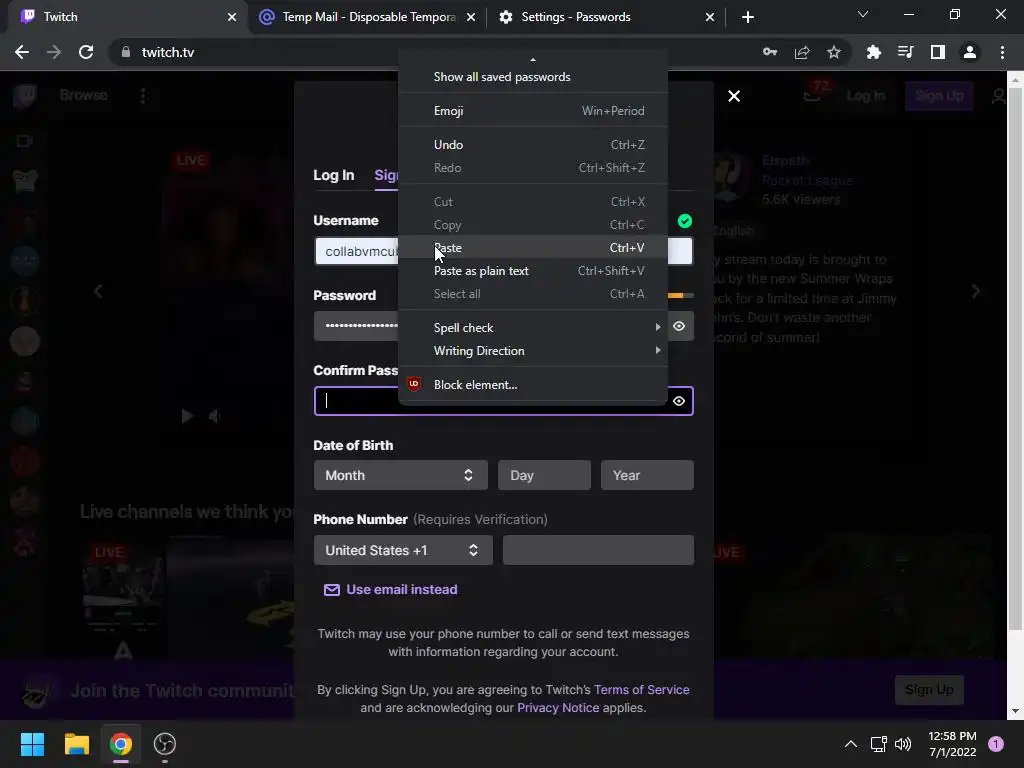This screenshot has width=1024, height=768.
Task: Click the context menu scroll-up arrow
Action: point(533,59)
